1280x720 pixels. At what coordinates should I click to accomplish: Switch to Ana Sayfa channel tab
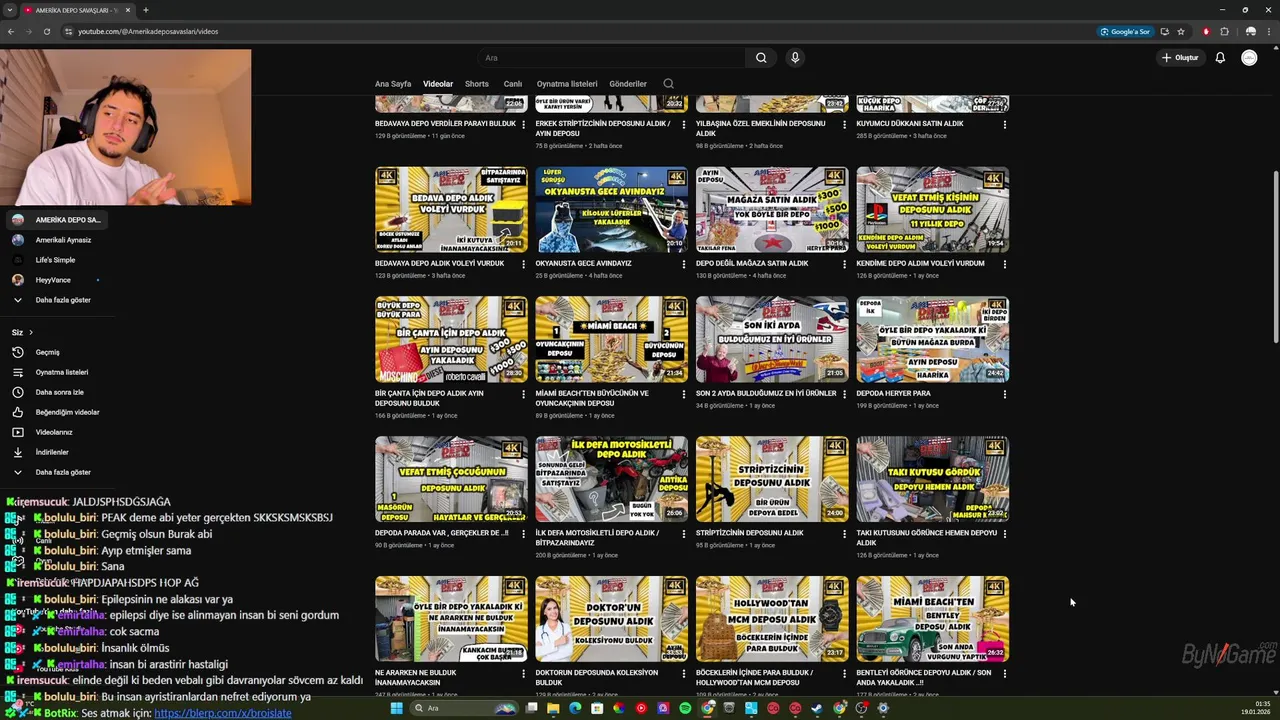[393, 84]
